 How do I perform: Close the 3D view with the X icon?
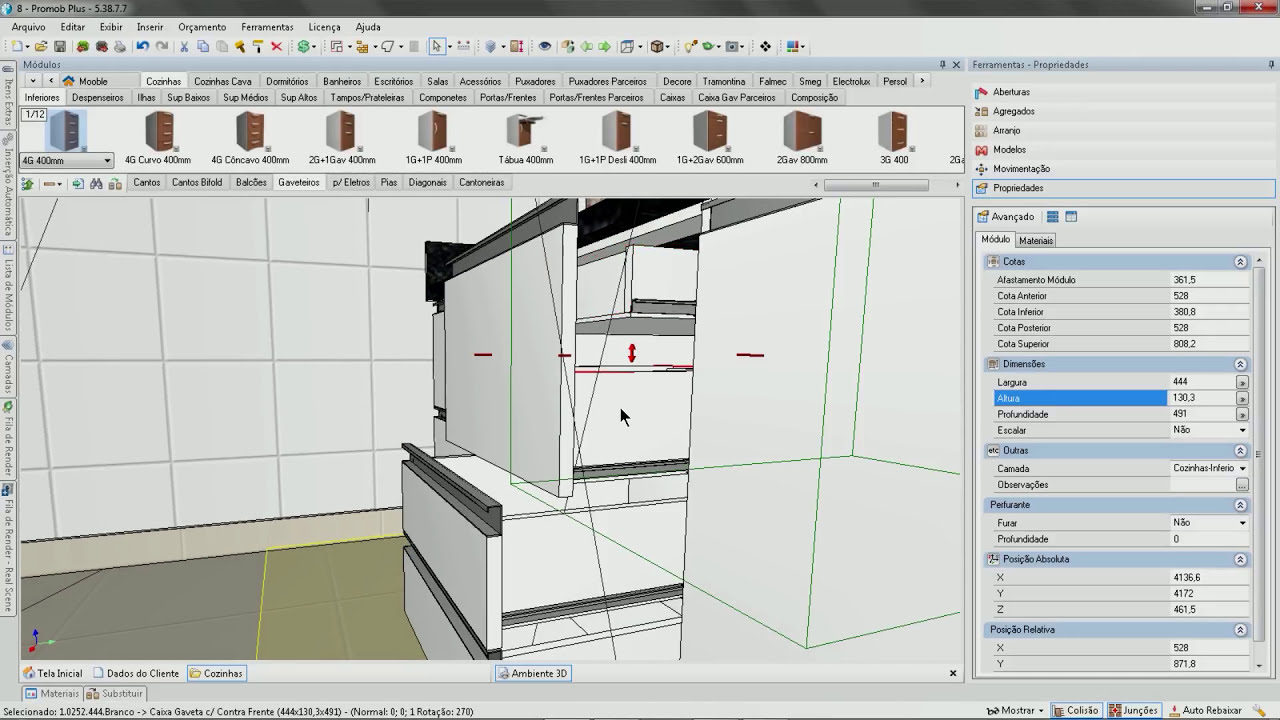953,673
